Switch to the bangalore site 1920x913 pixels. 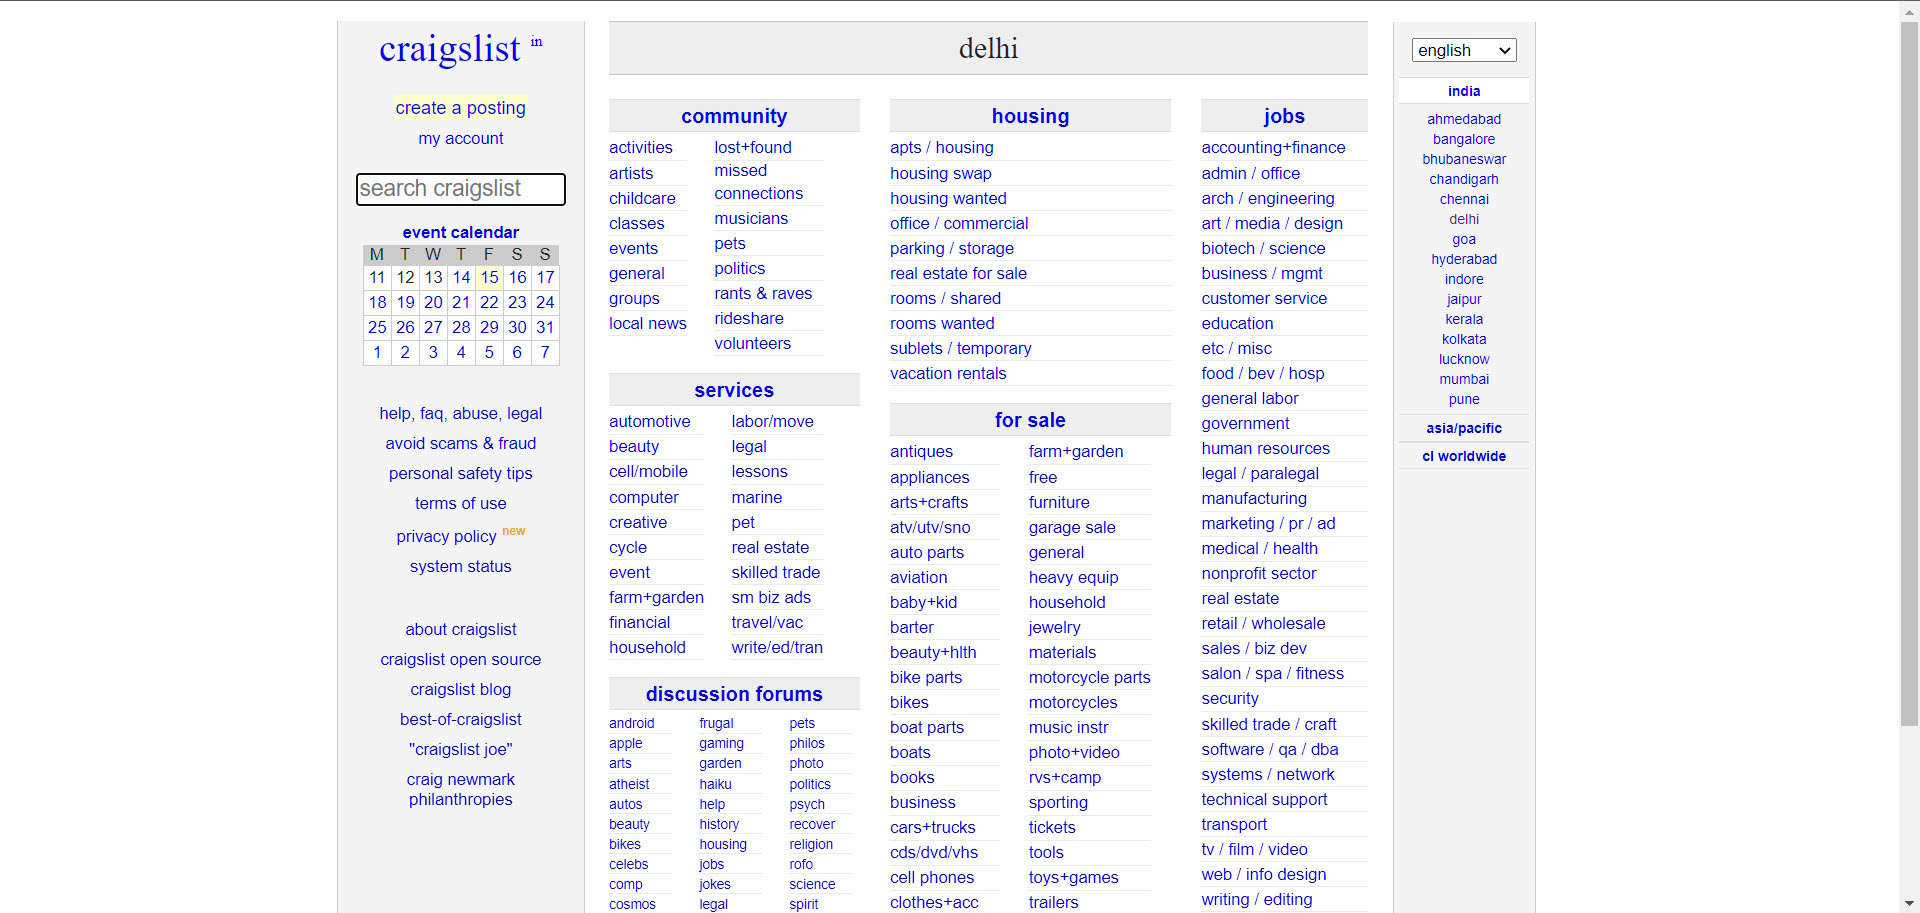(x=1464, y=139)
